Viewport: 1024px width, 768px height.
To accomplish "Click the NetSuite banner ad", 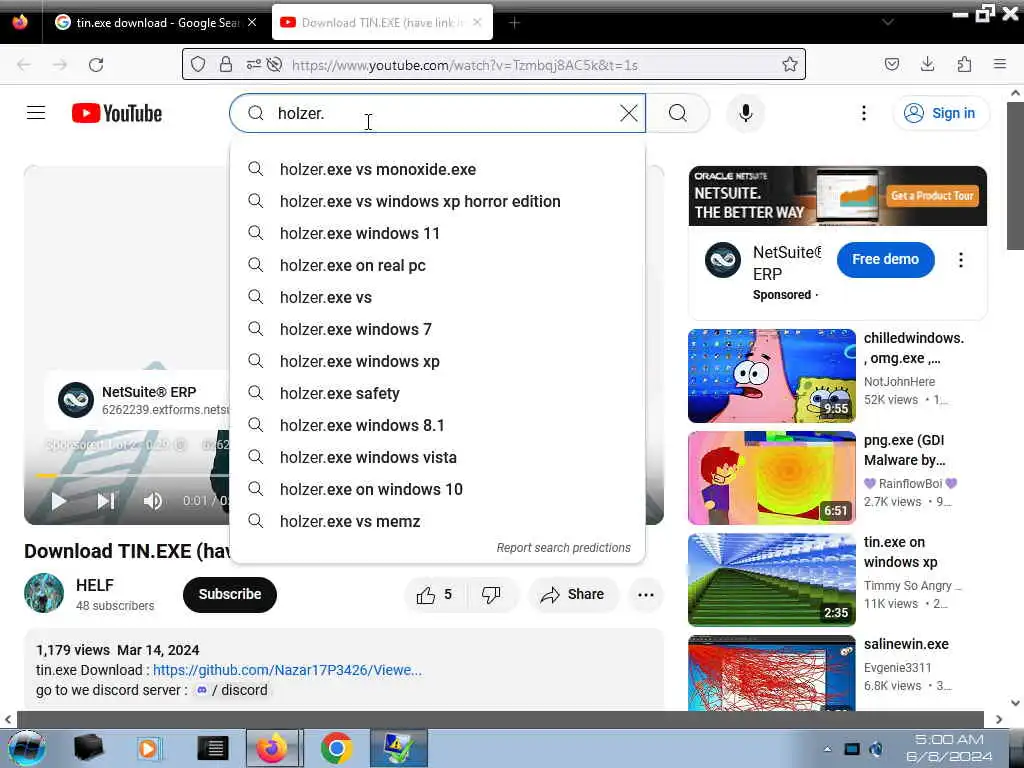I will pyautogui.click(x=838, y=196).
